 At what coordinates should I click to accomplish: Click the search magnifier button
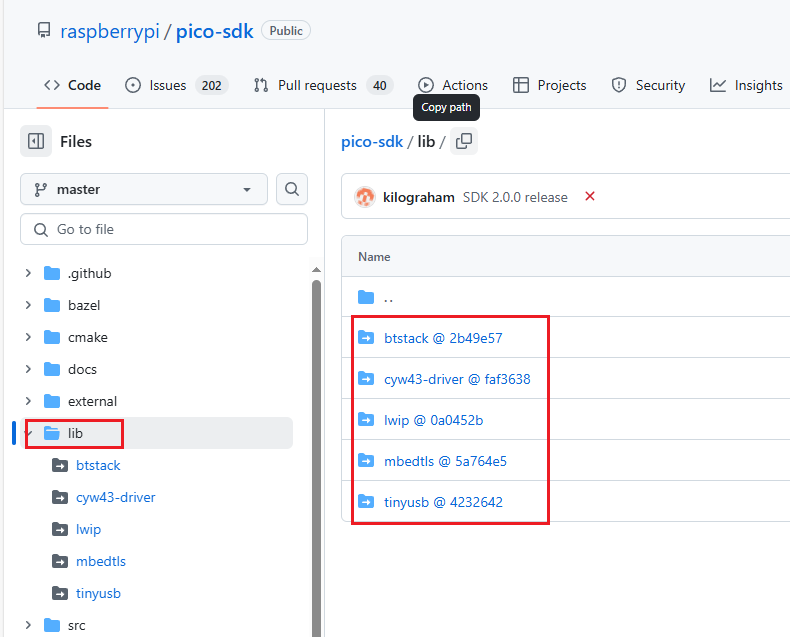point(292,189)
